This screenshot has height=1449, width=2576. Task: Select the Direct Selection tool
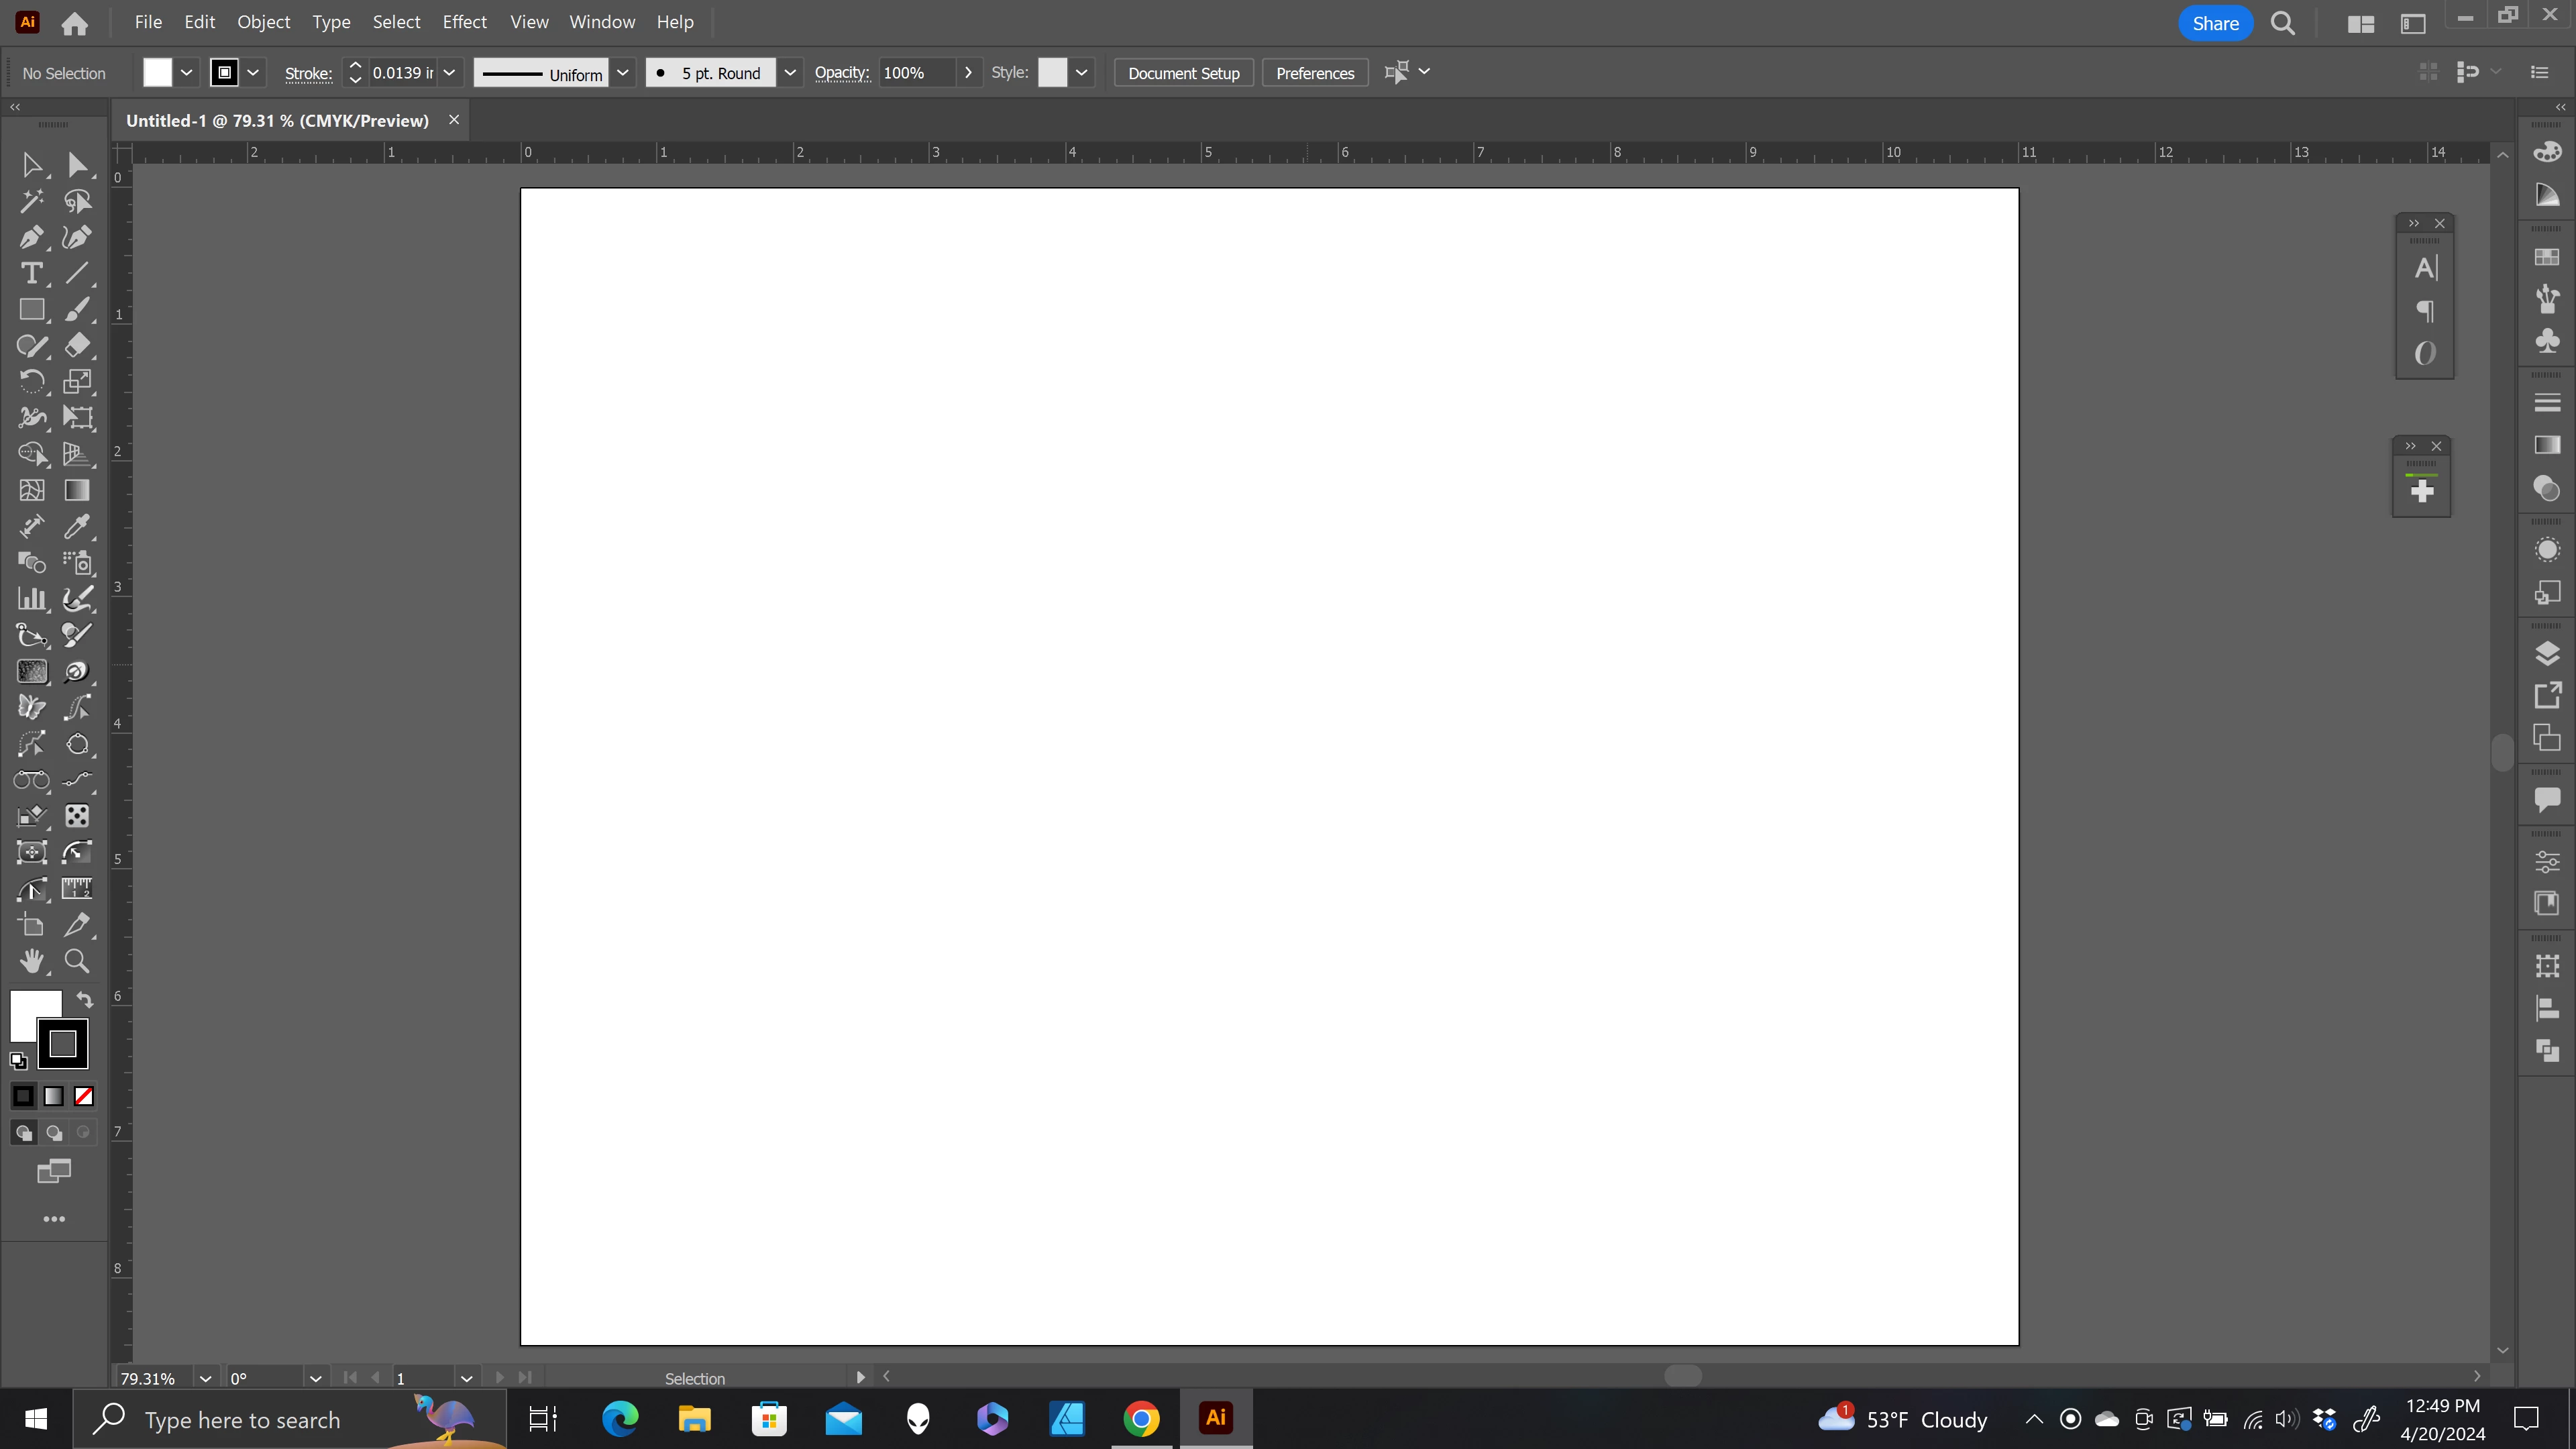77,165
